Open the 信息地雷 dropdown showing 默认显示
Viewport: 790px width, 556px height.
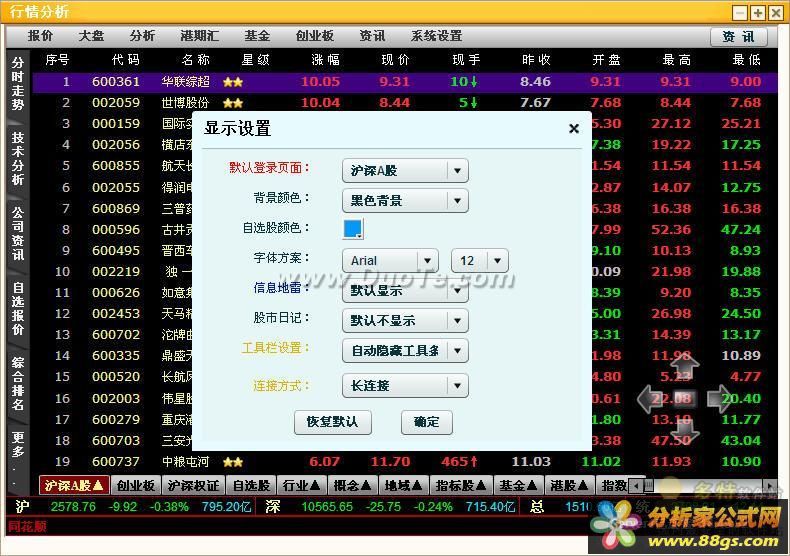(405, 291)
